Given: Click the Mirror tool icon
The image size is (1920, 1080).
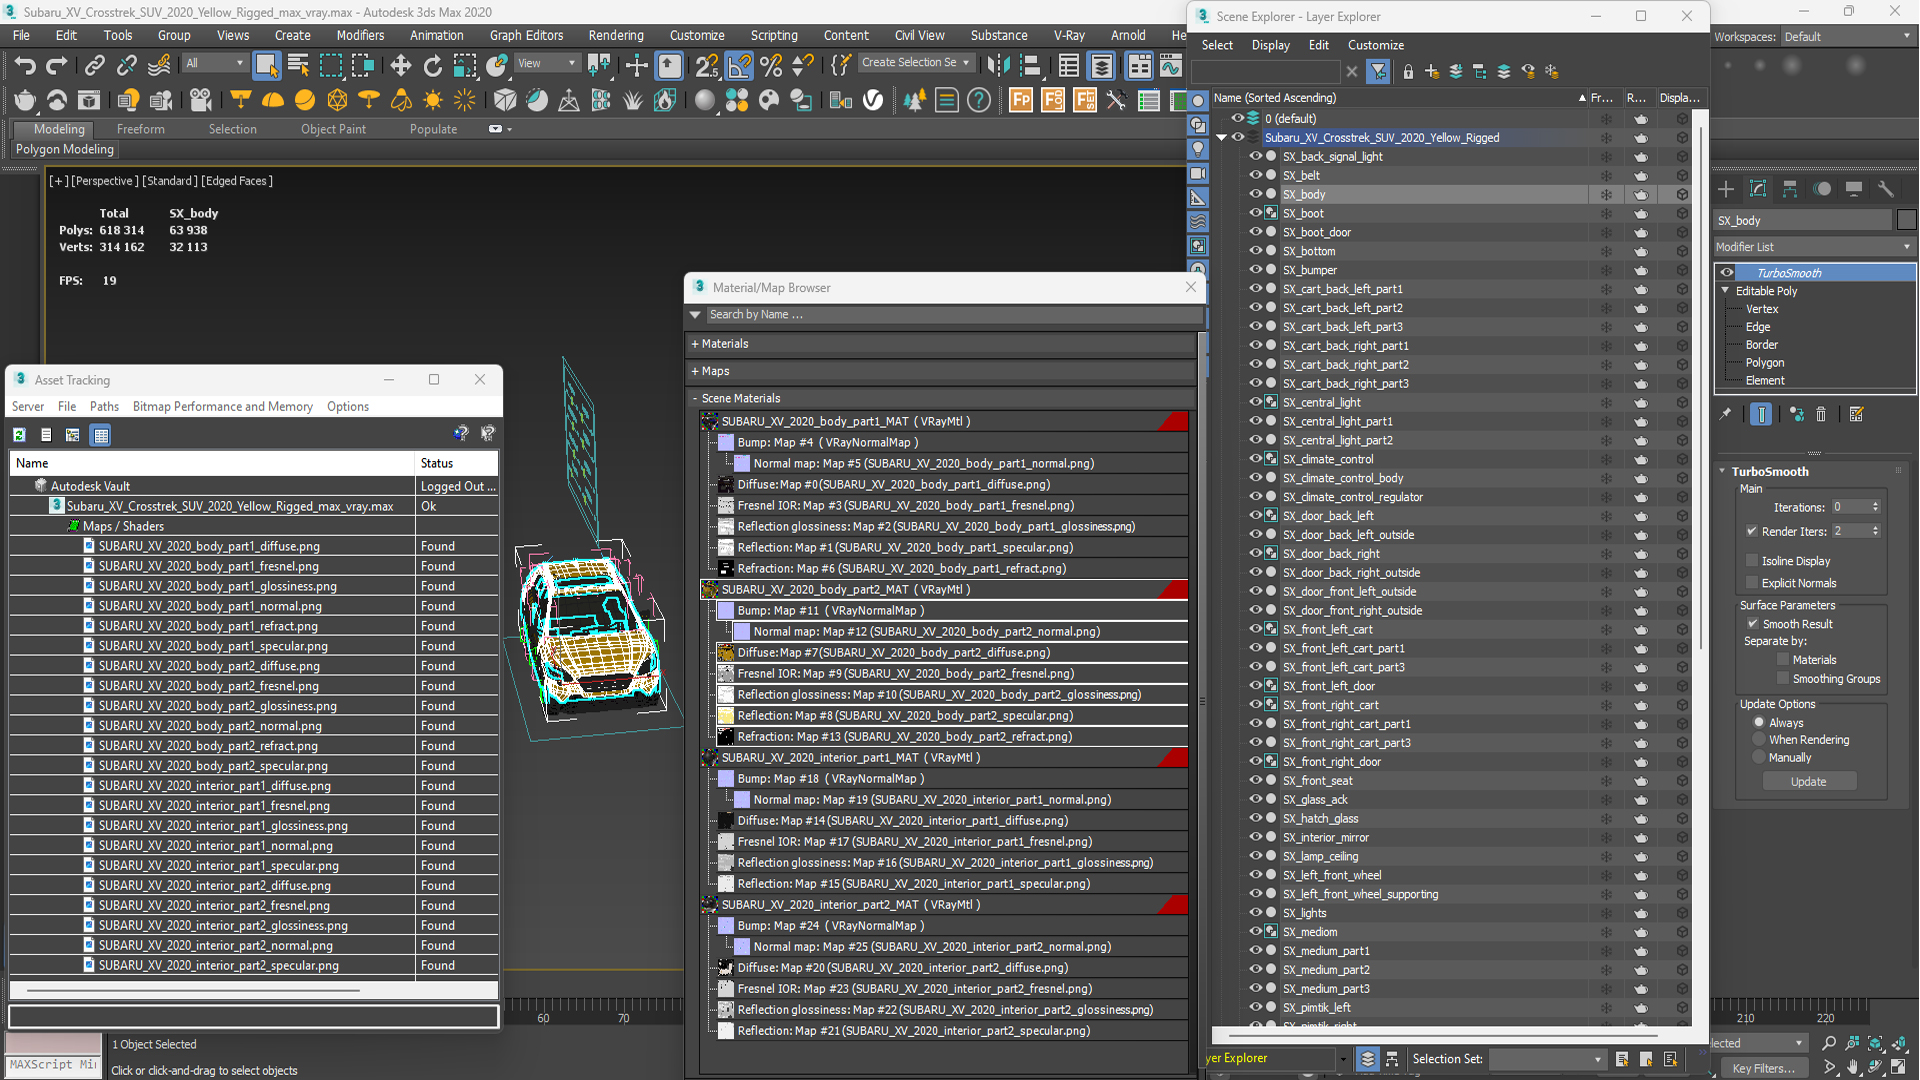Looking at the screenshot, I should point(998,66).
